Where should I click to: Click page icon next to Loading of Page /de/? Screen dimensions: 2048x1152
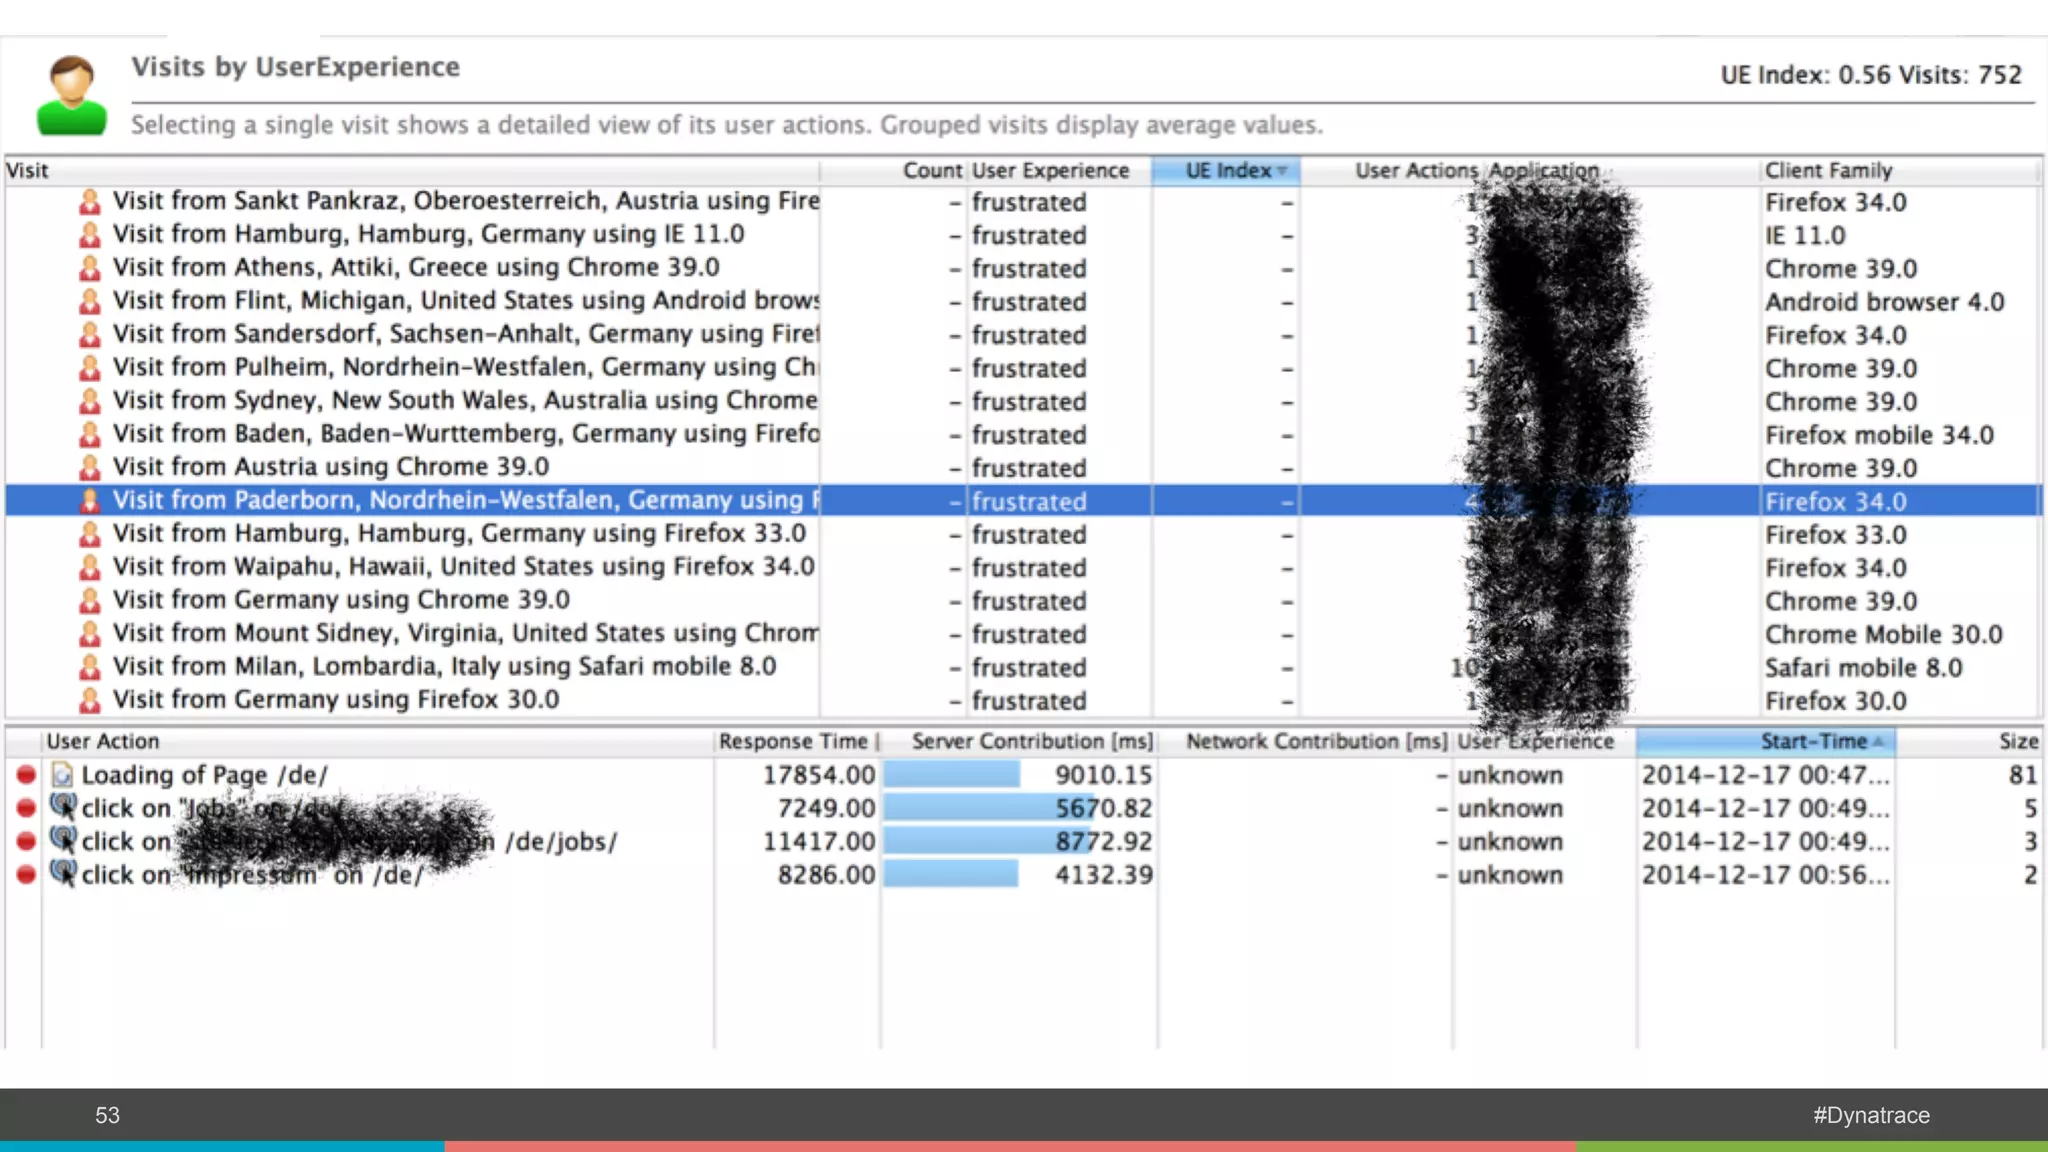pyautogui.click(x=62, y=775)
